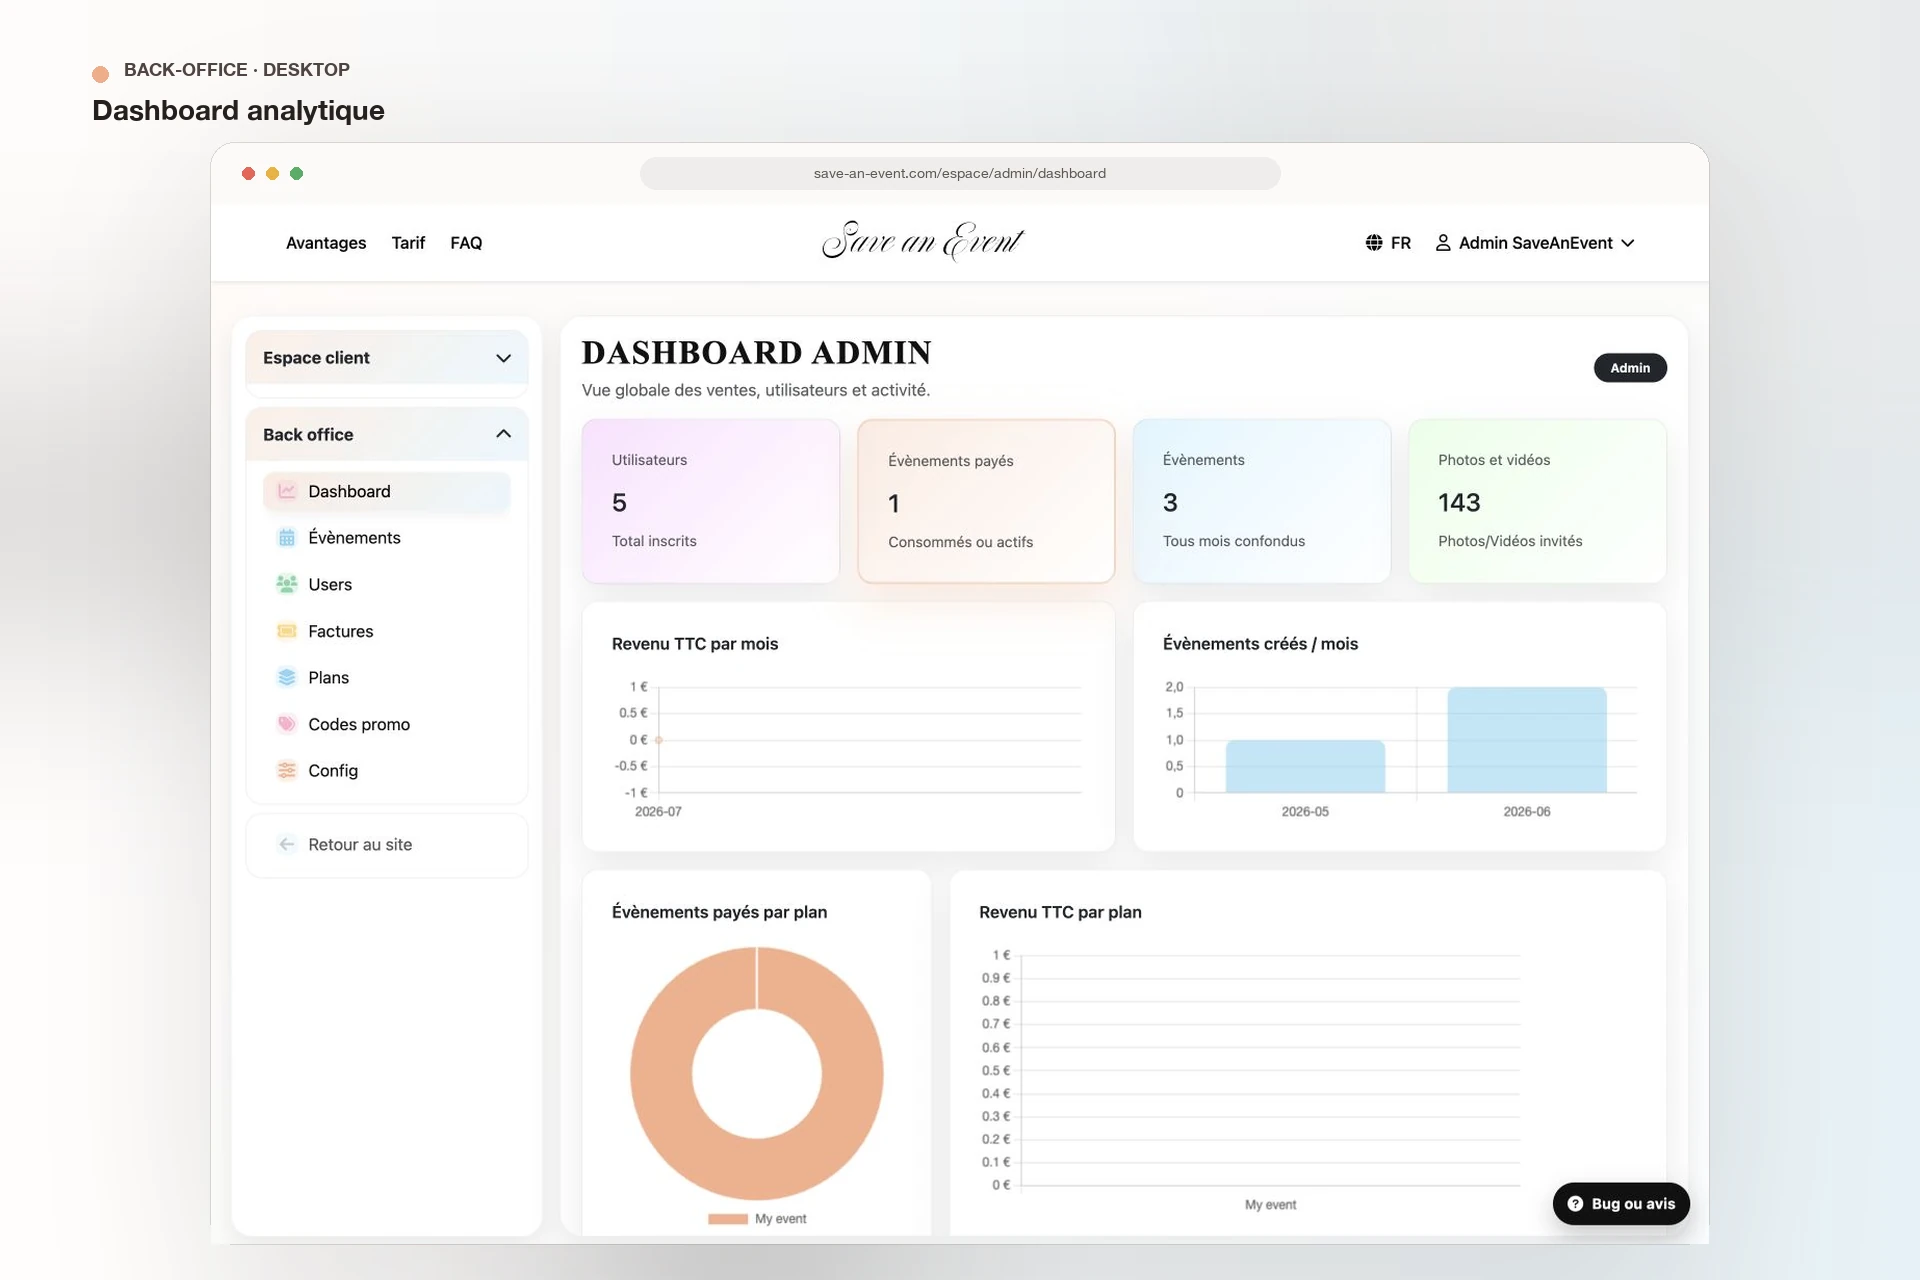This screenshot has height=1280, width=1920.
Task: Click the browser address bar URL
Action: [x=960, y=173]
